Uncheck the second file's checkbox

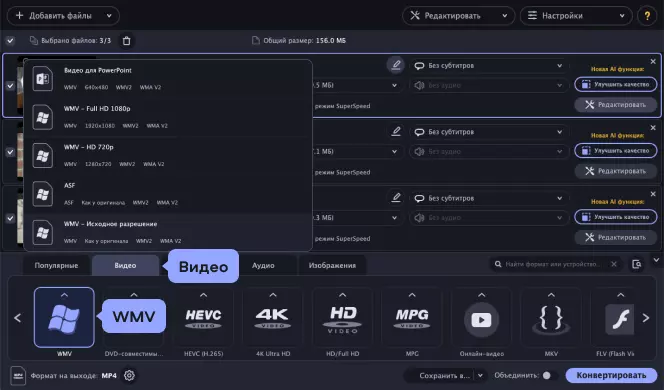tap(10, 152)
